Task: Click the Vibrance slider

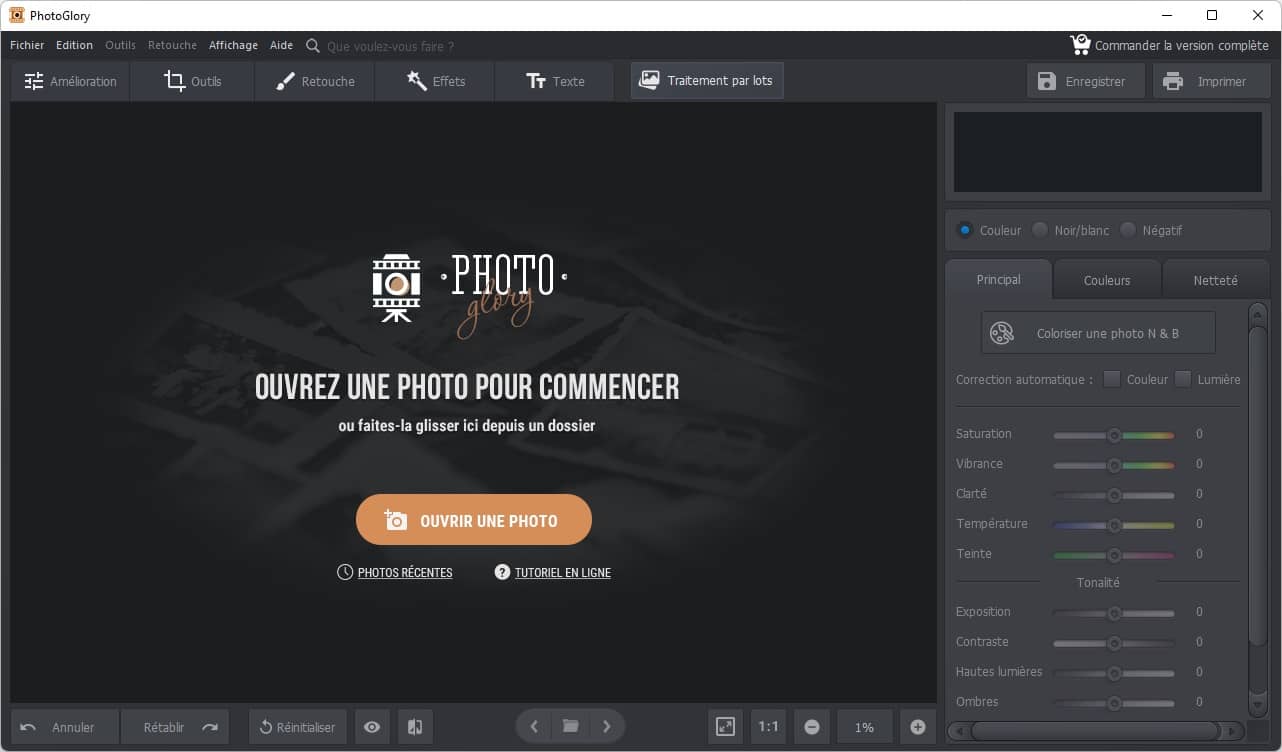Action: tap(1114, 465)
